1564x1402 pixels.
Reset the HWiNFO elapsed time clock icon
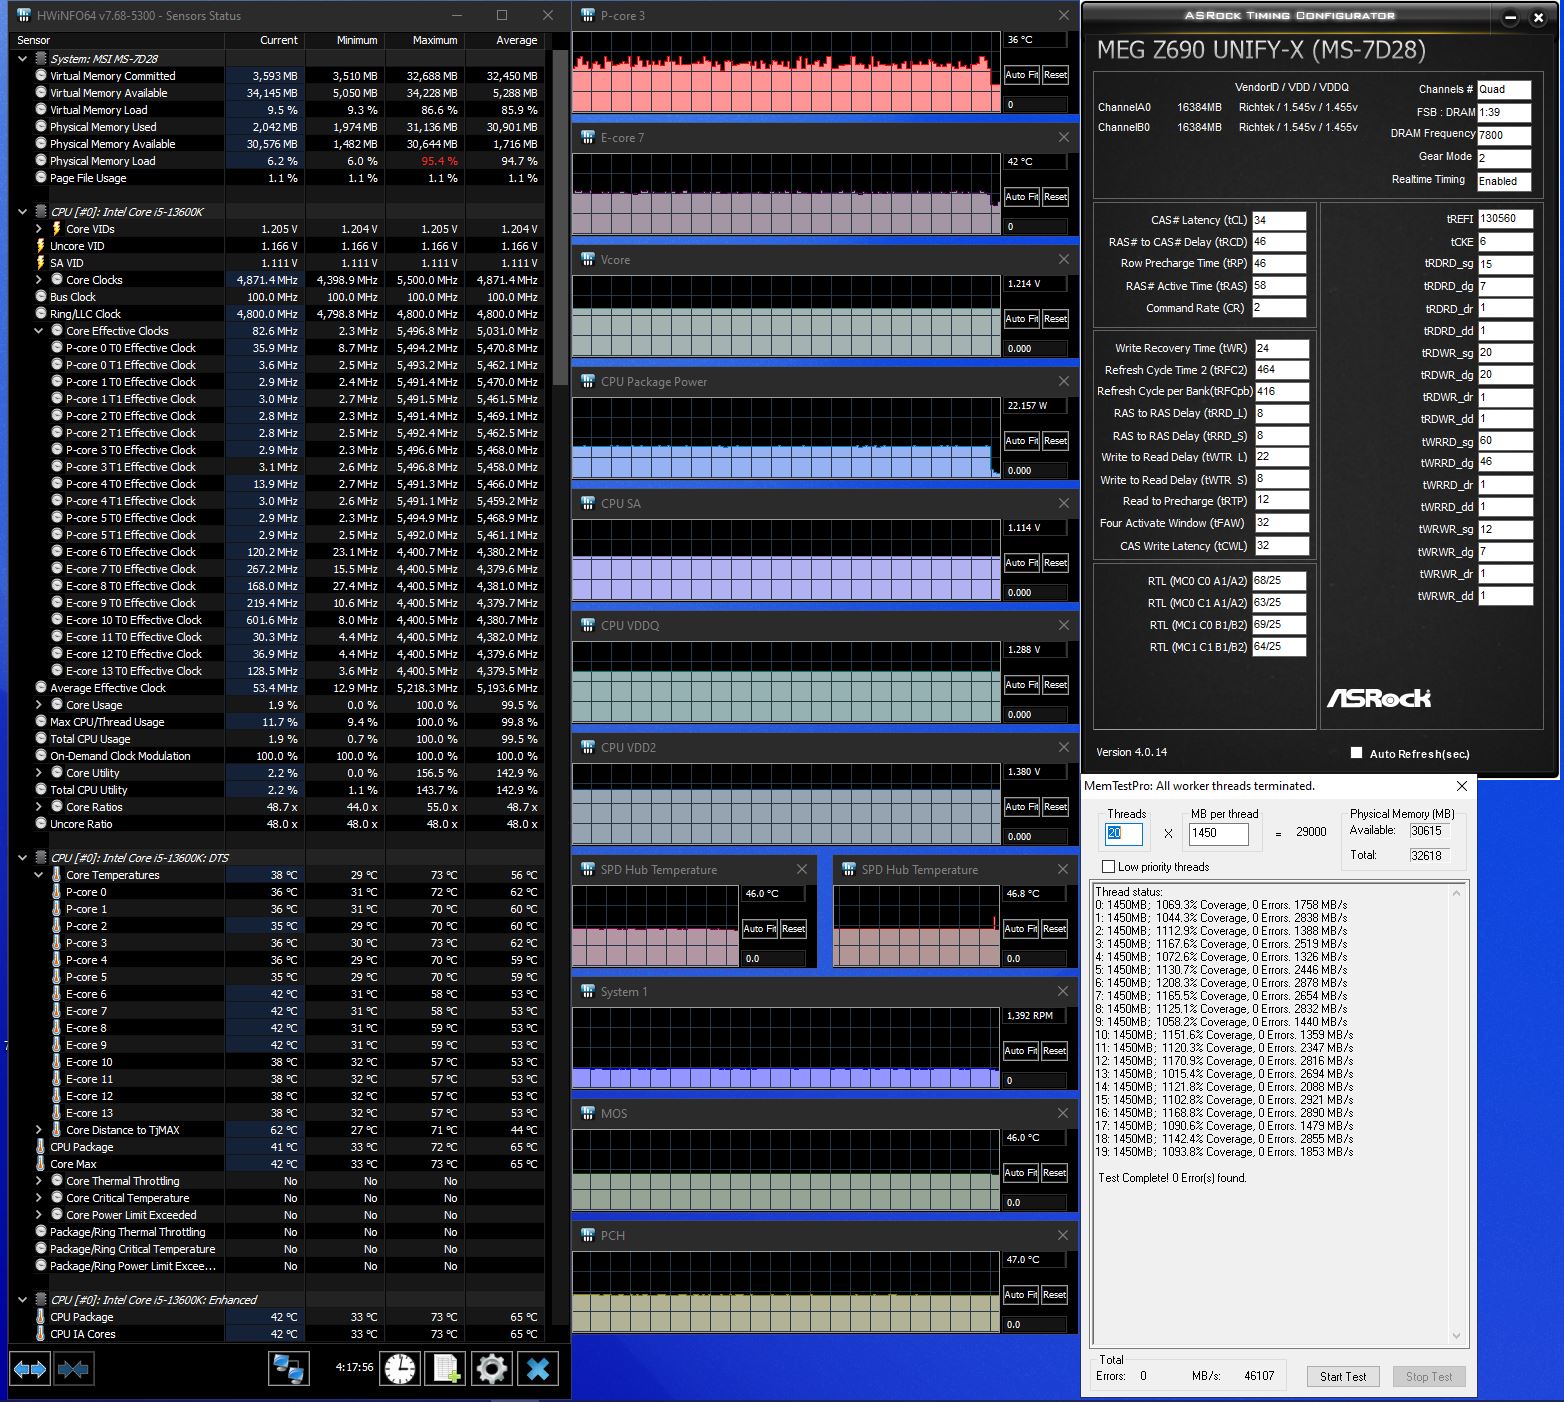400,1368
